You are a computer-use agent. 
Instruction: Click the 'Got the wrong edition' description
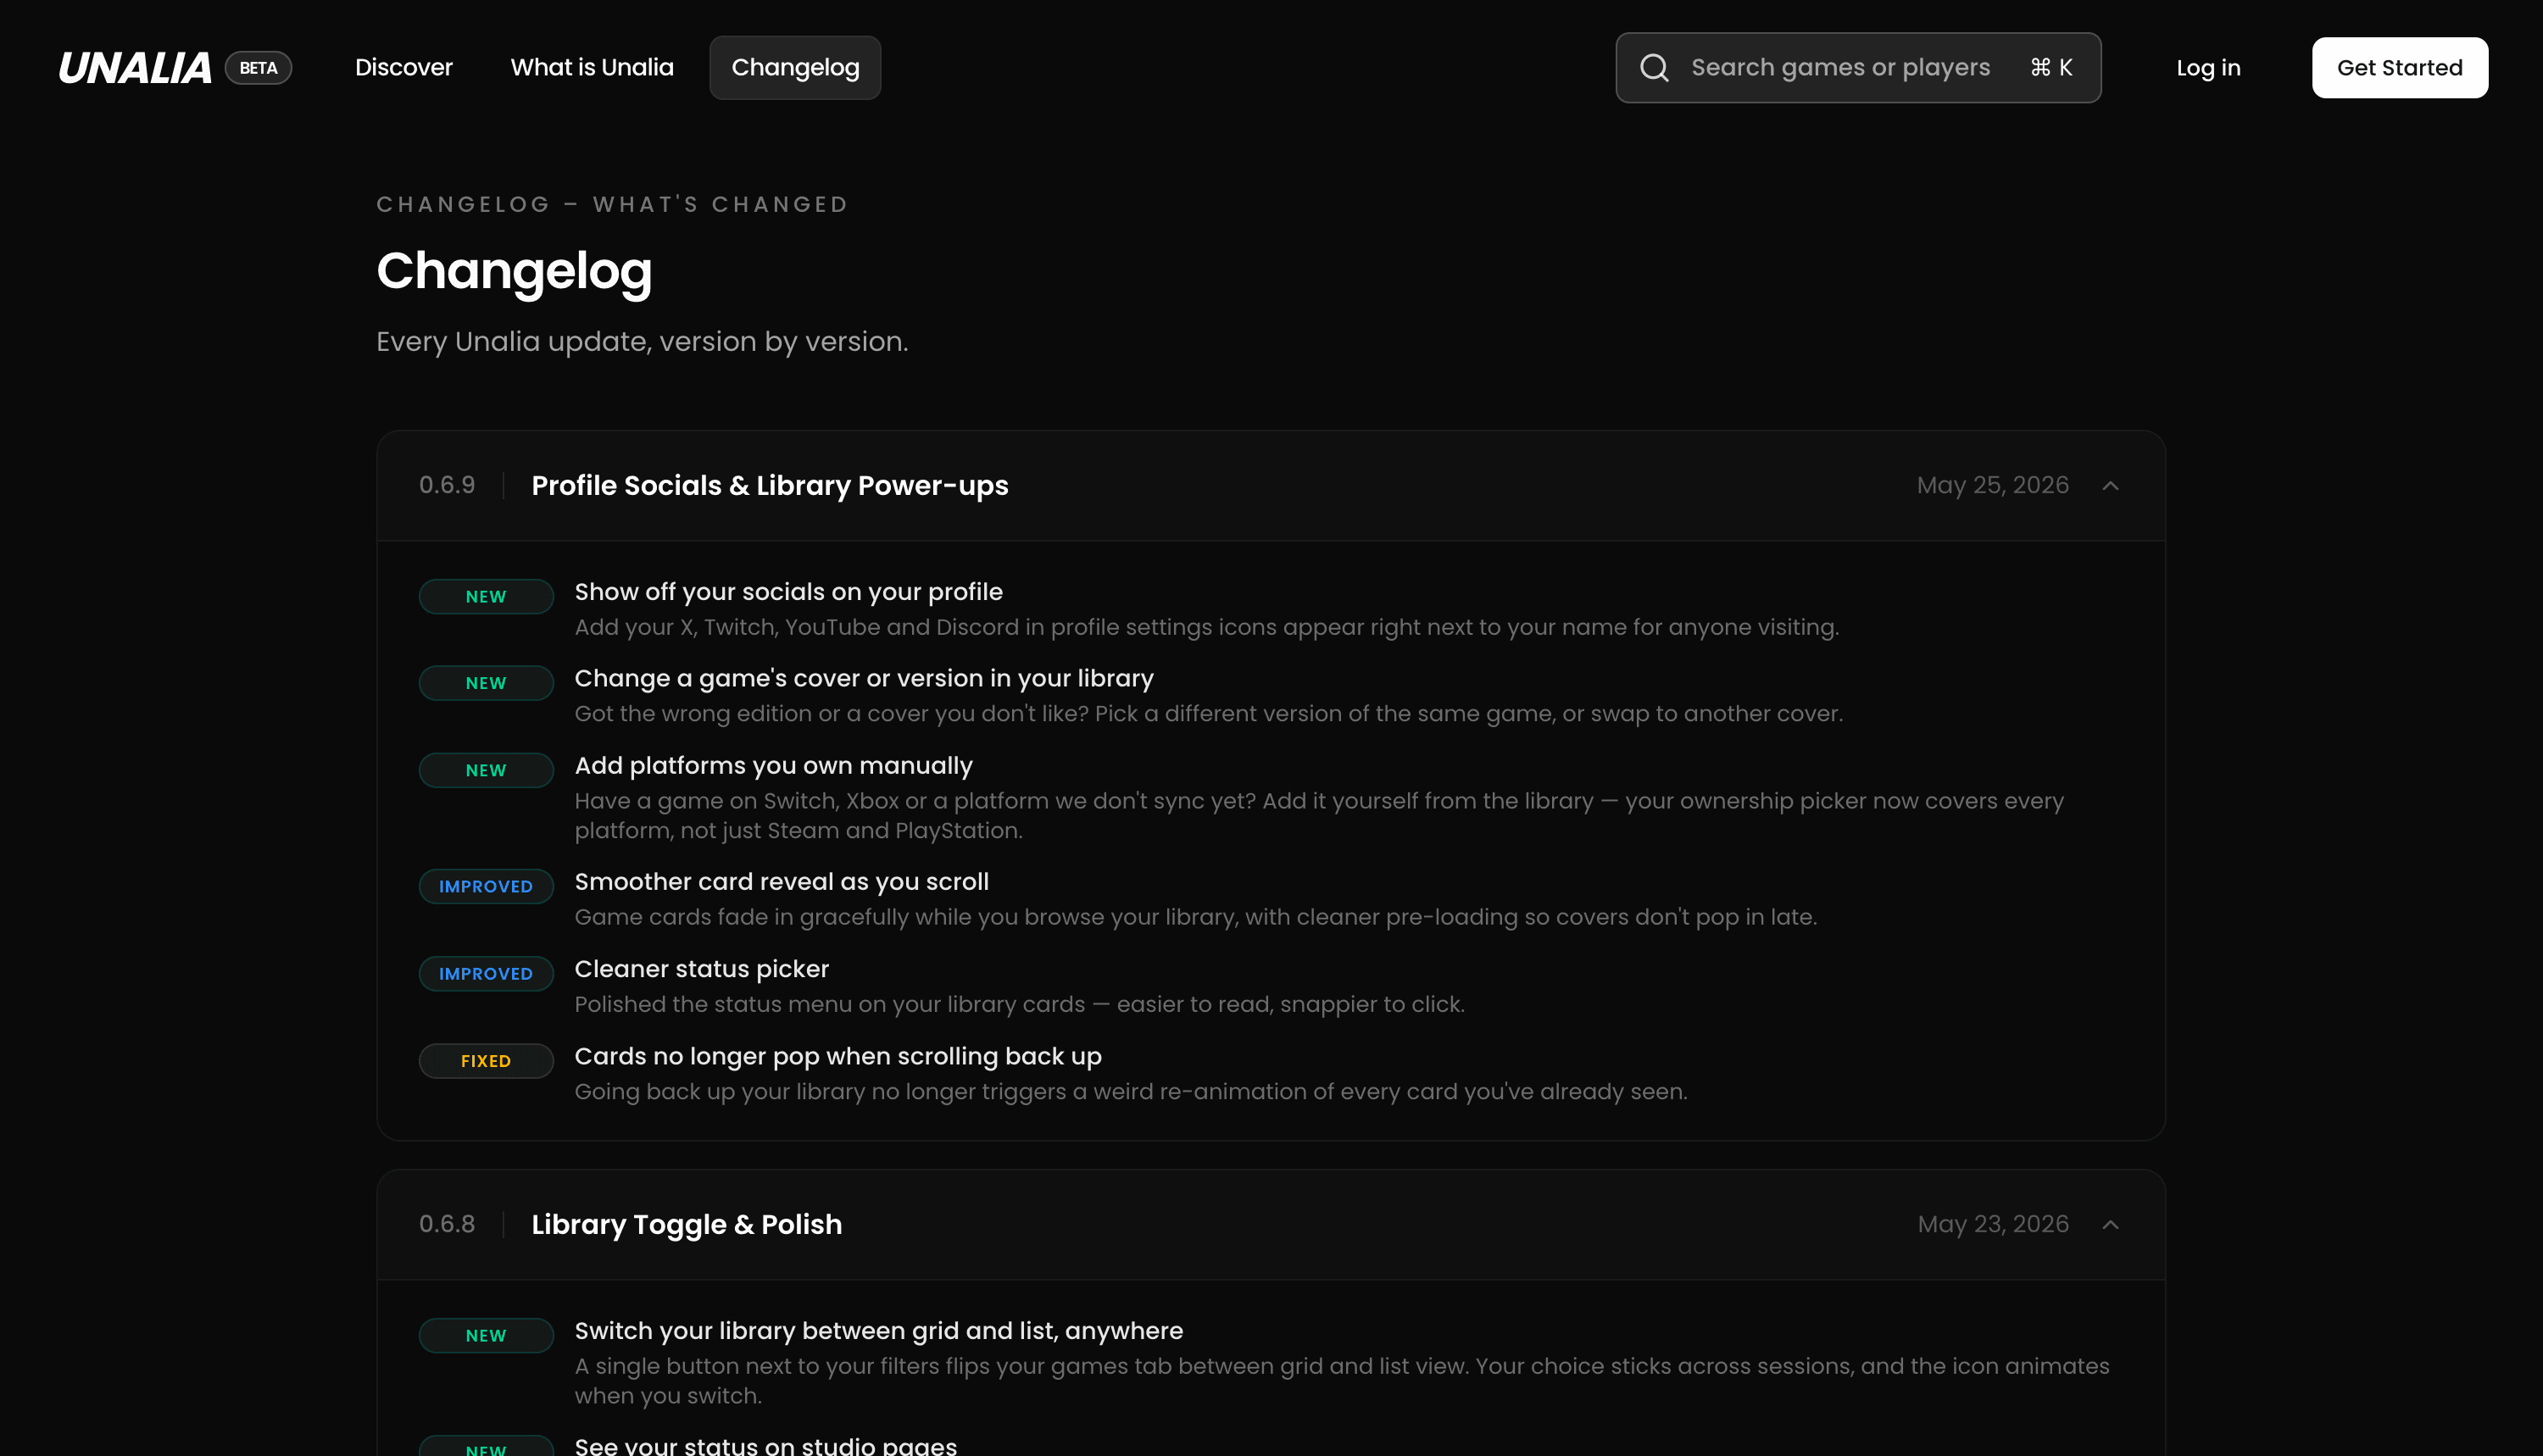(1208, 714)
